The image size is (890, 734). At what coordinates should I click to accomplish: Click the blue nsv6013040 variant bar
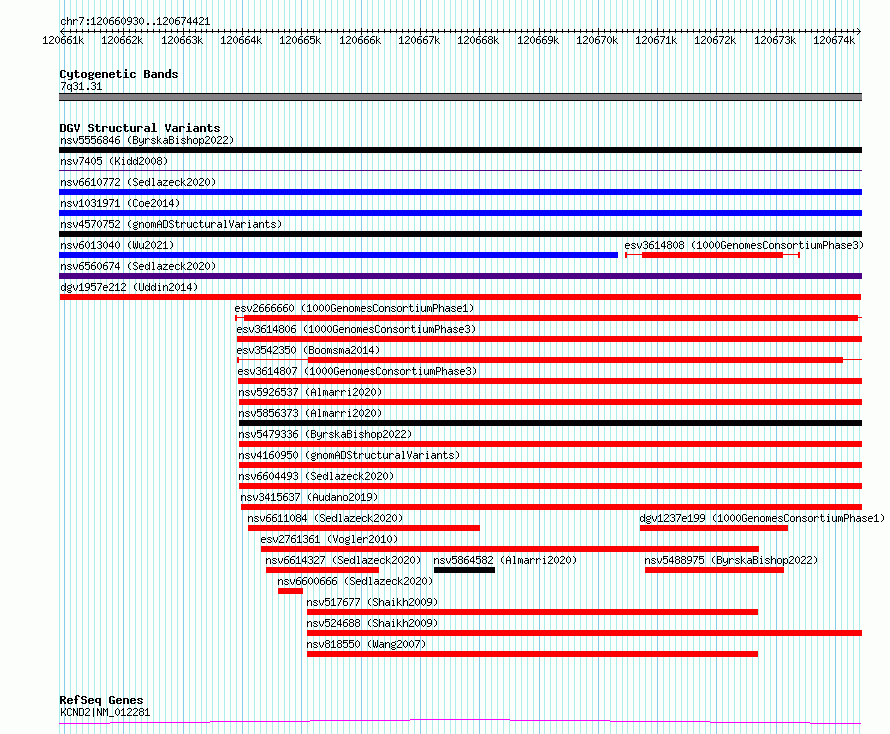(x=338, y=255)
